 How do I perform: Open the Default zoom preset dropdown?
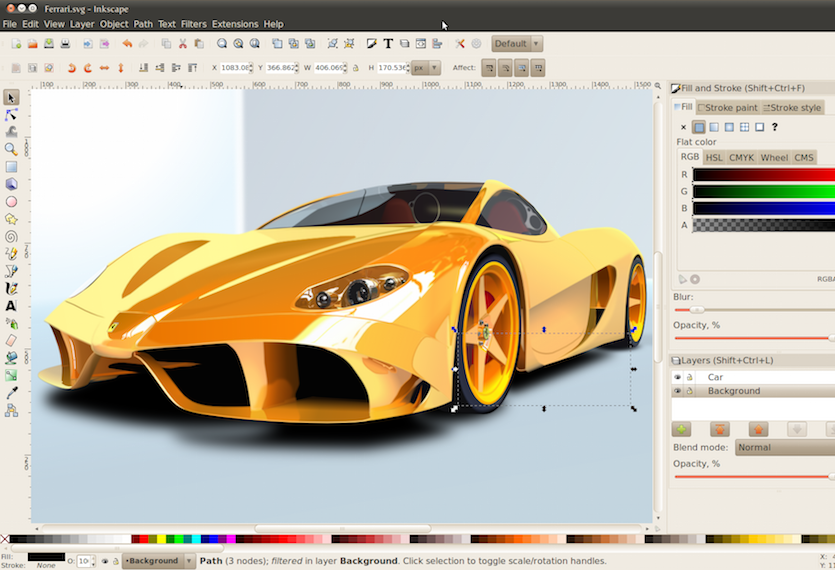coord(517,44)
